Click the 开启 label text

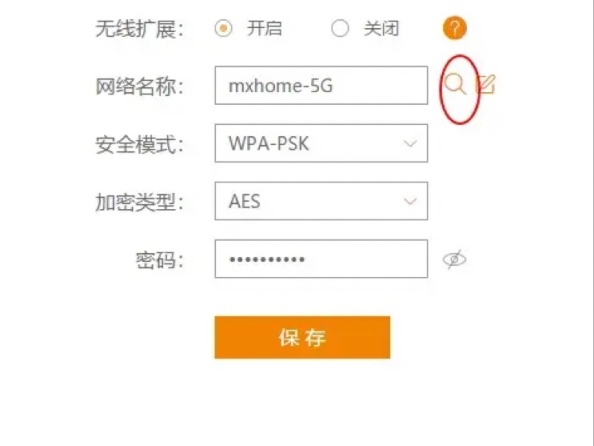click(264, 28)
